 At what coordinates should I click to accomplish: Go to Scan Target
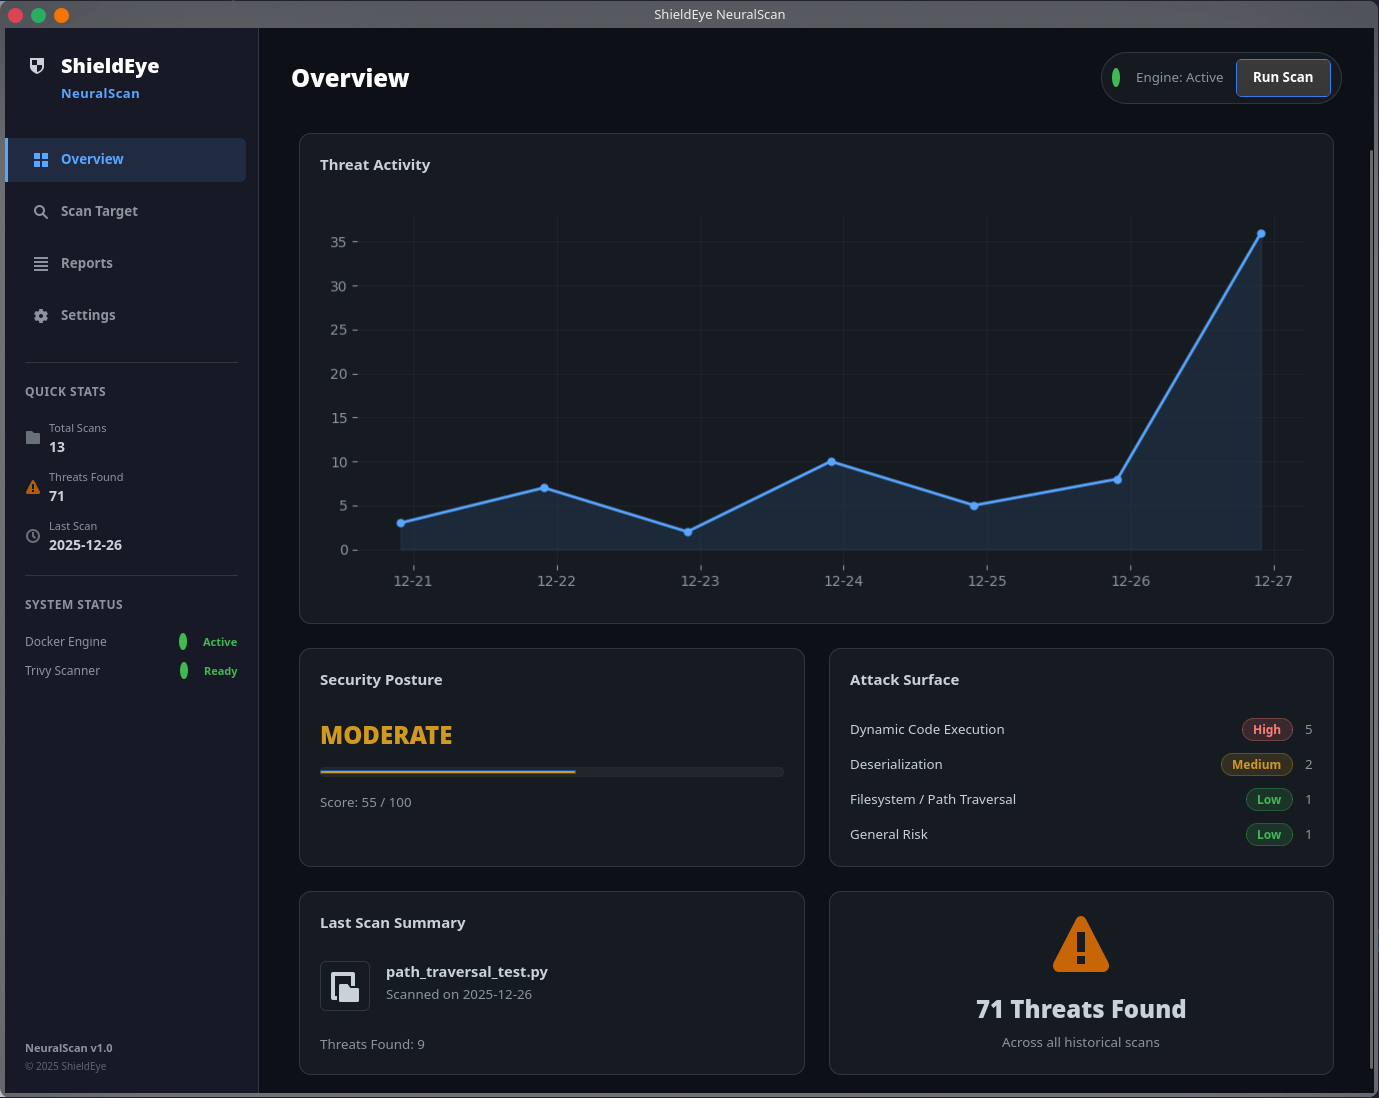[126, 212]
